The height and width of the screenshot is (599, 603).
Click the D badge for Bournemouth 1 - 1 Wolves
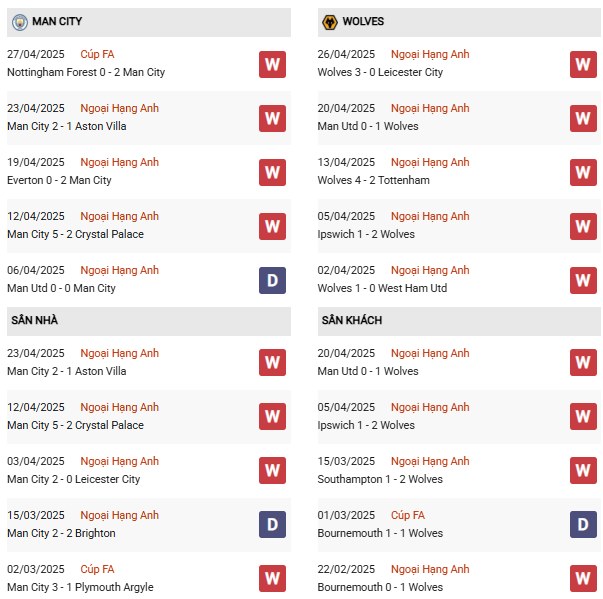tap(583, 524)
